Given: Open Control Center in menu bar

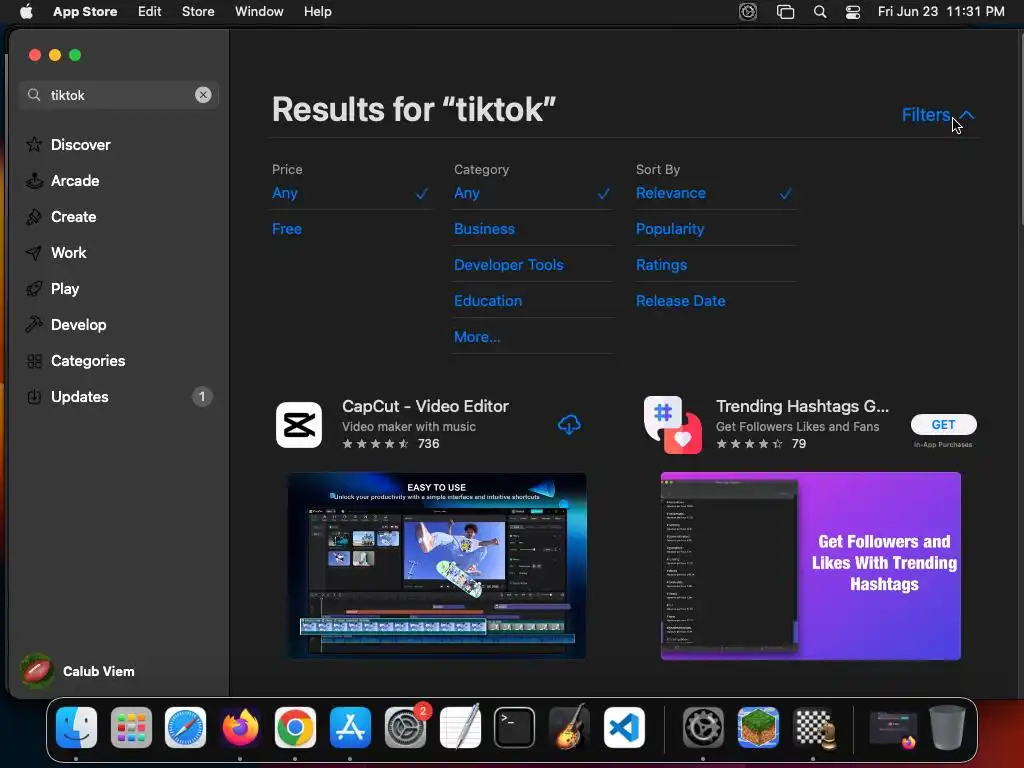Looking at the screenshot, I should click(853, 12).
